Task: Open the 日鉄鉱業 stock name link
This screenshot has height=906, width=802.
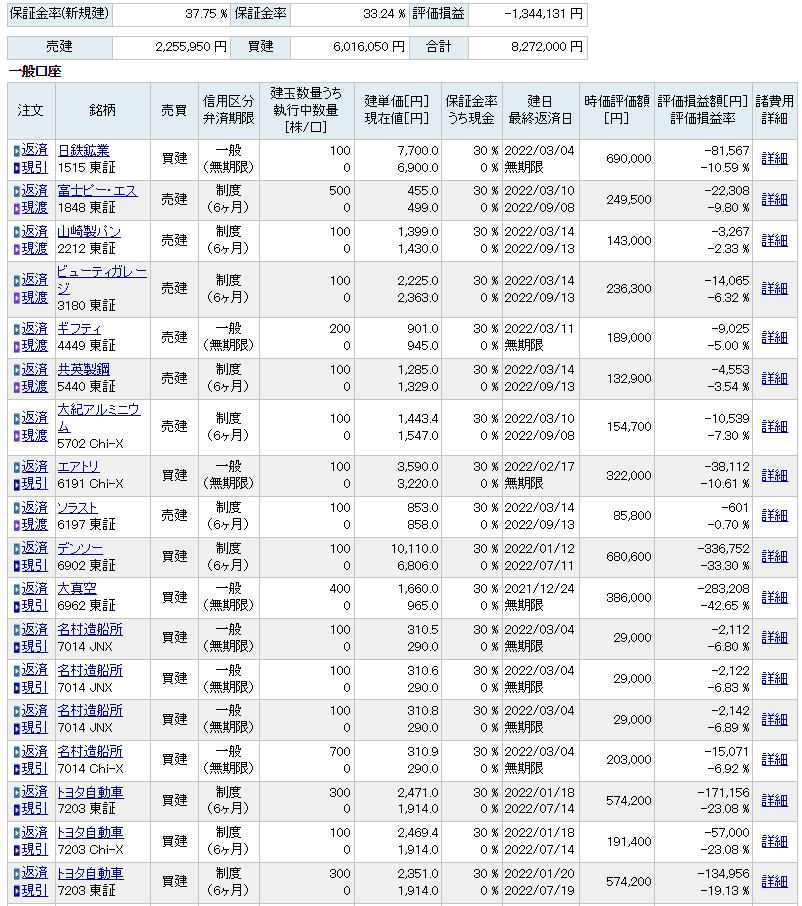Action: click(x=84, y=150)
